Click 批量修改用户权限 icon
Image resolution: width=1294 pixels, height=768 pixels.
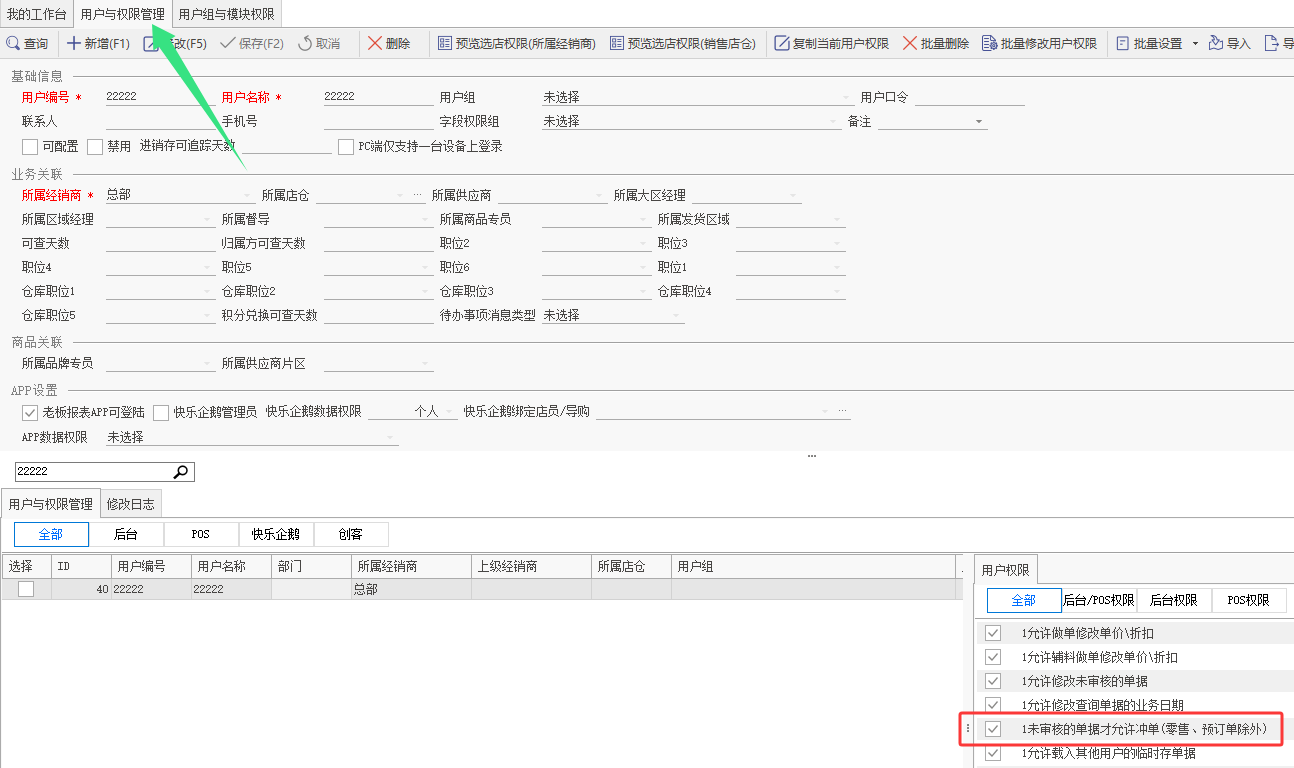click(989, 44)
